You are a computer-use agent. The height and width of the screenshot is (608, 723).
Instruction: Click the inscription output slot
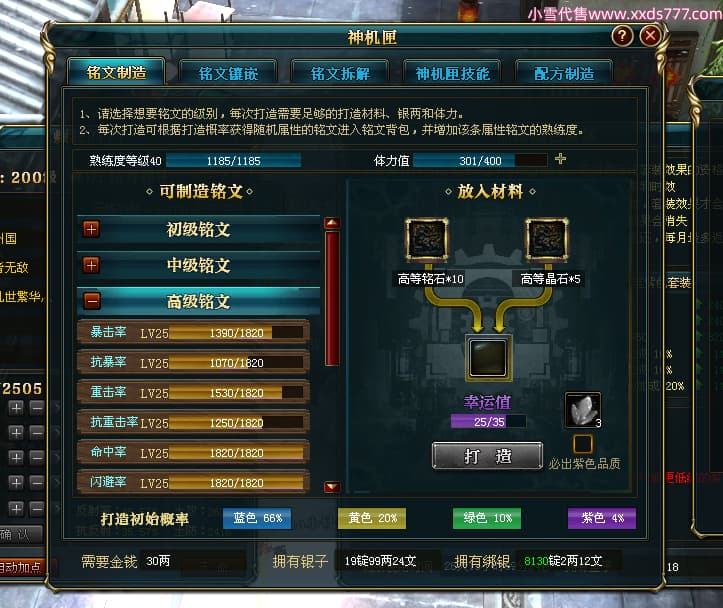click(488, 358)
